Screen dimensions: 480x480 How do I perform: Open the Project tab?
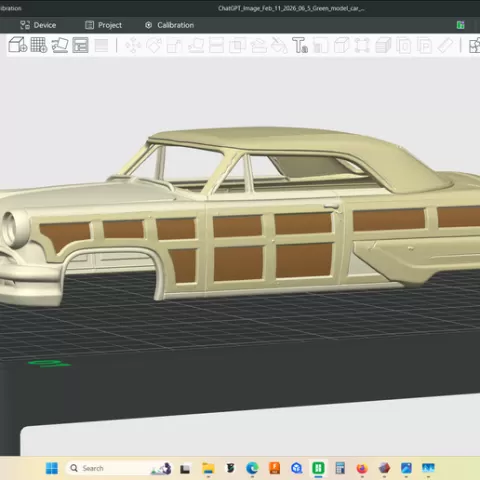(103, 25)
